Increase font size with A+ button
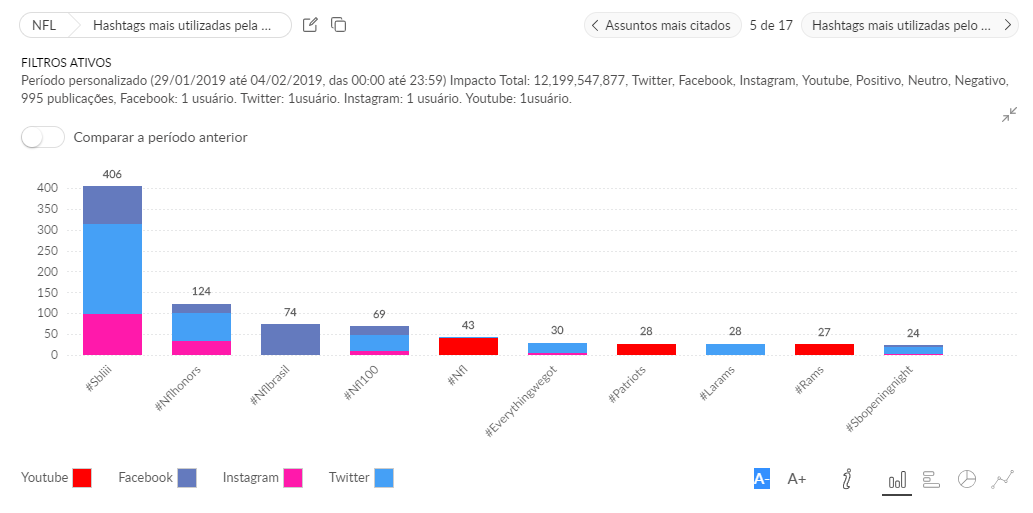Screen dimensions: 1033x513 click(x=797, y=479)
